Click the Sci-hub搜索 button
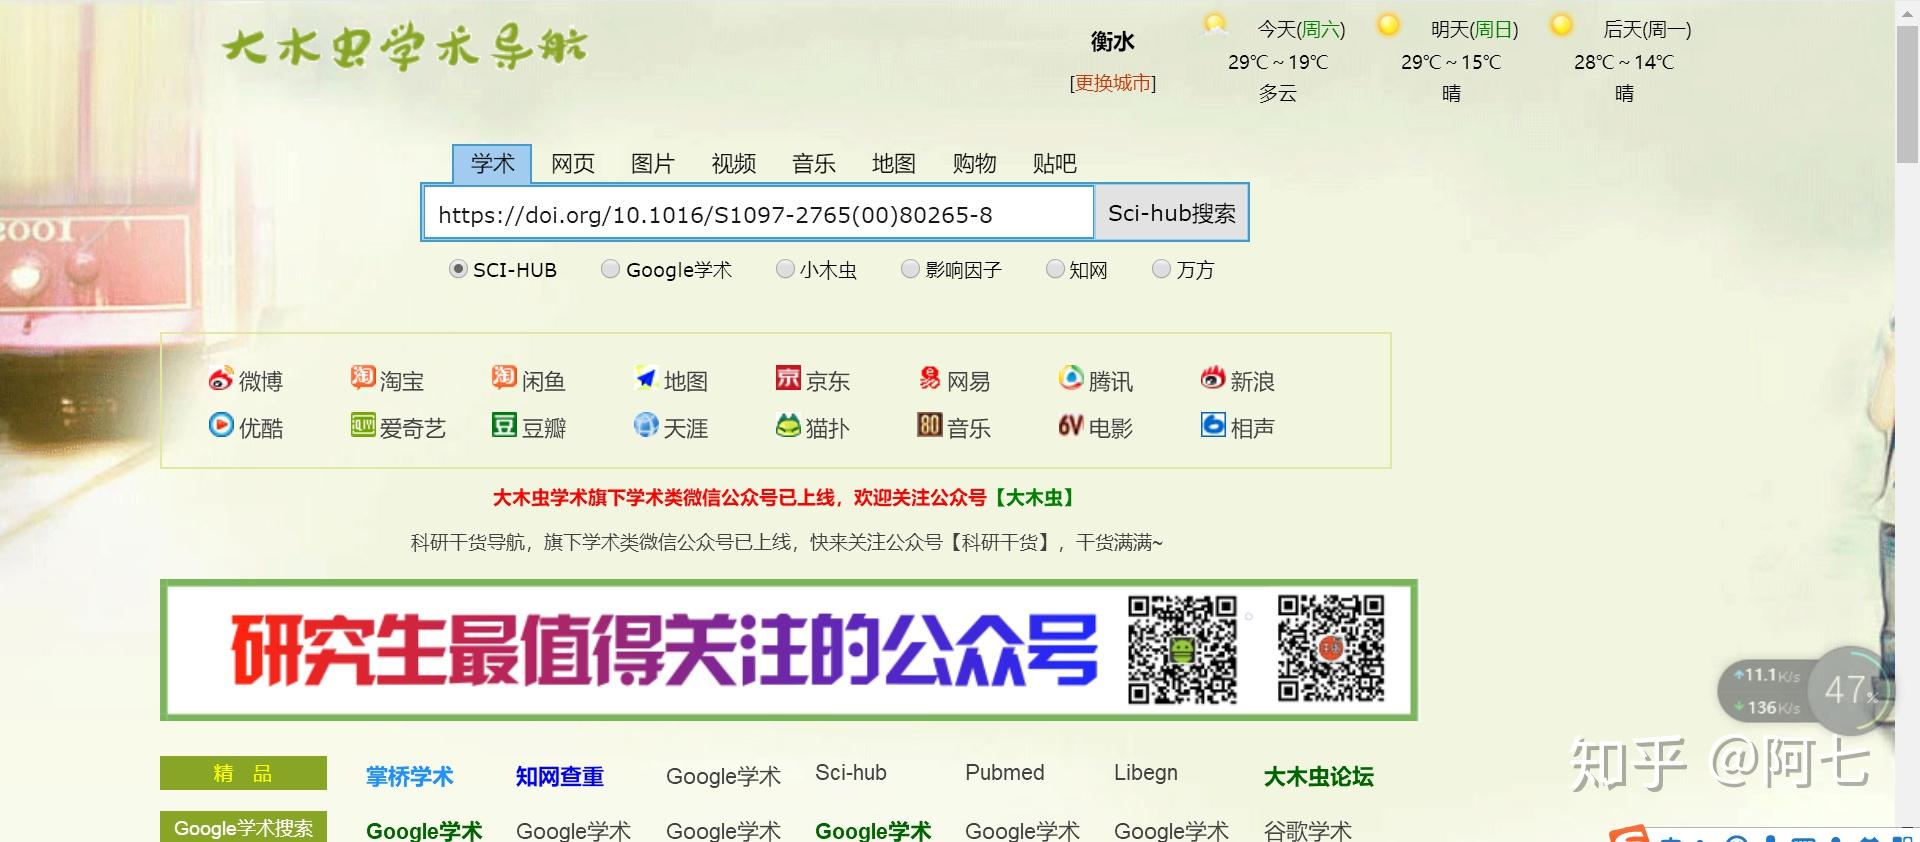The width and height of the screenshot is (1920, 842). [1171, 213]
